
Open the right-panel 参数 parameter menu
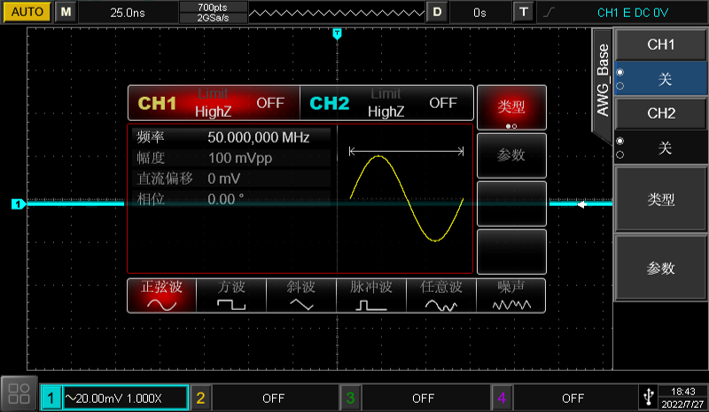(x=661, y=268)
